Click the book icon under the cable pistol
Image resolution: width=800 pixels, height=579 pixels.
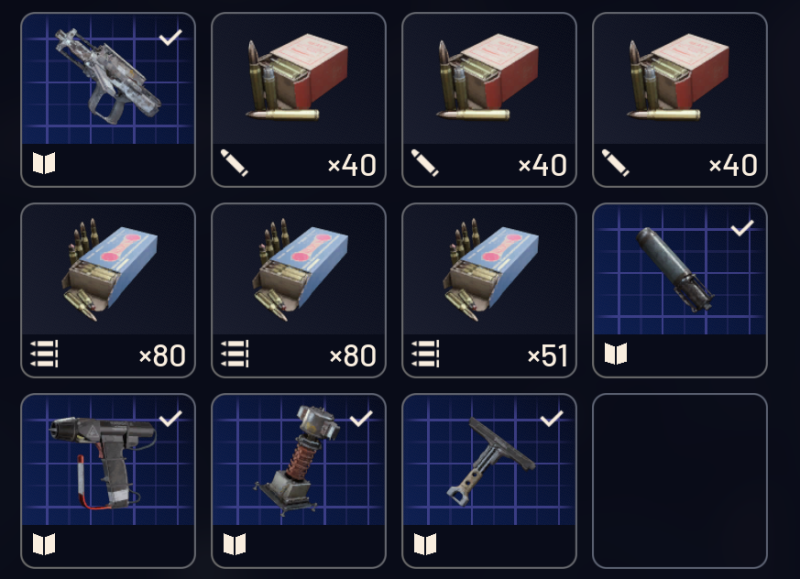point(44,544)
